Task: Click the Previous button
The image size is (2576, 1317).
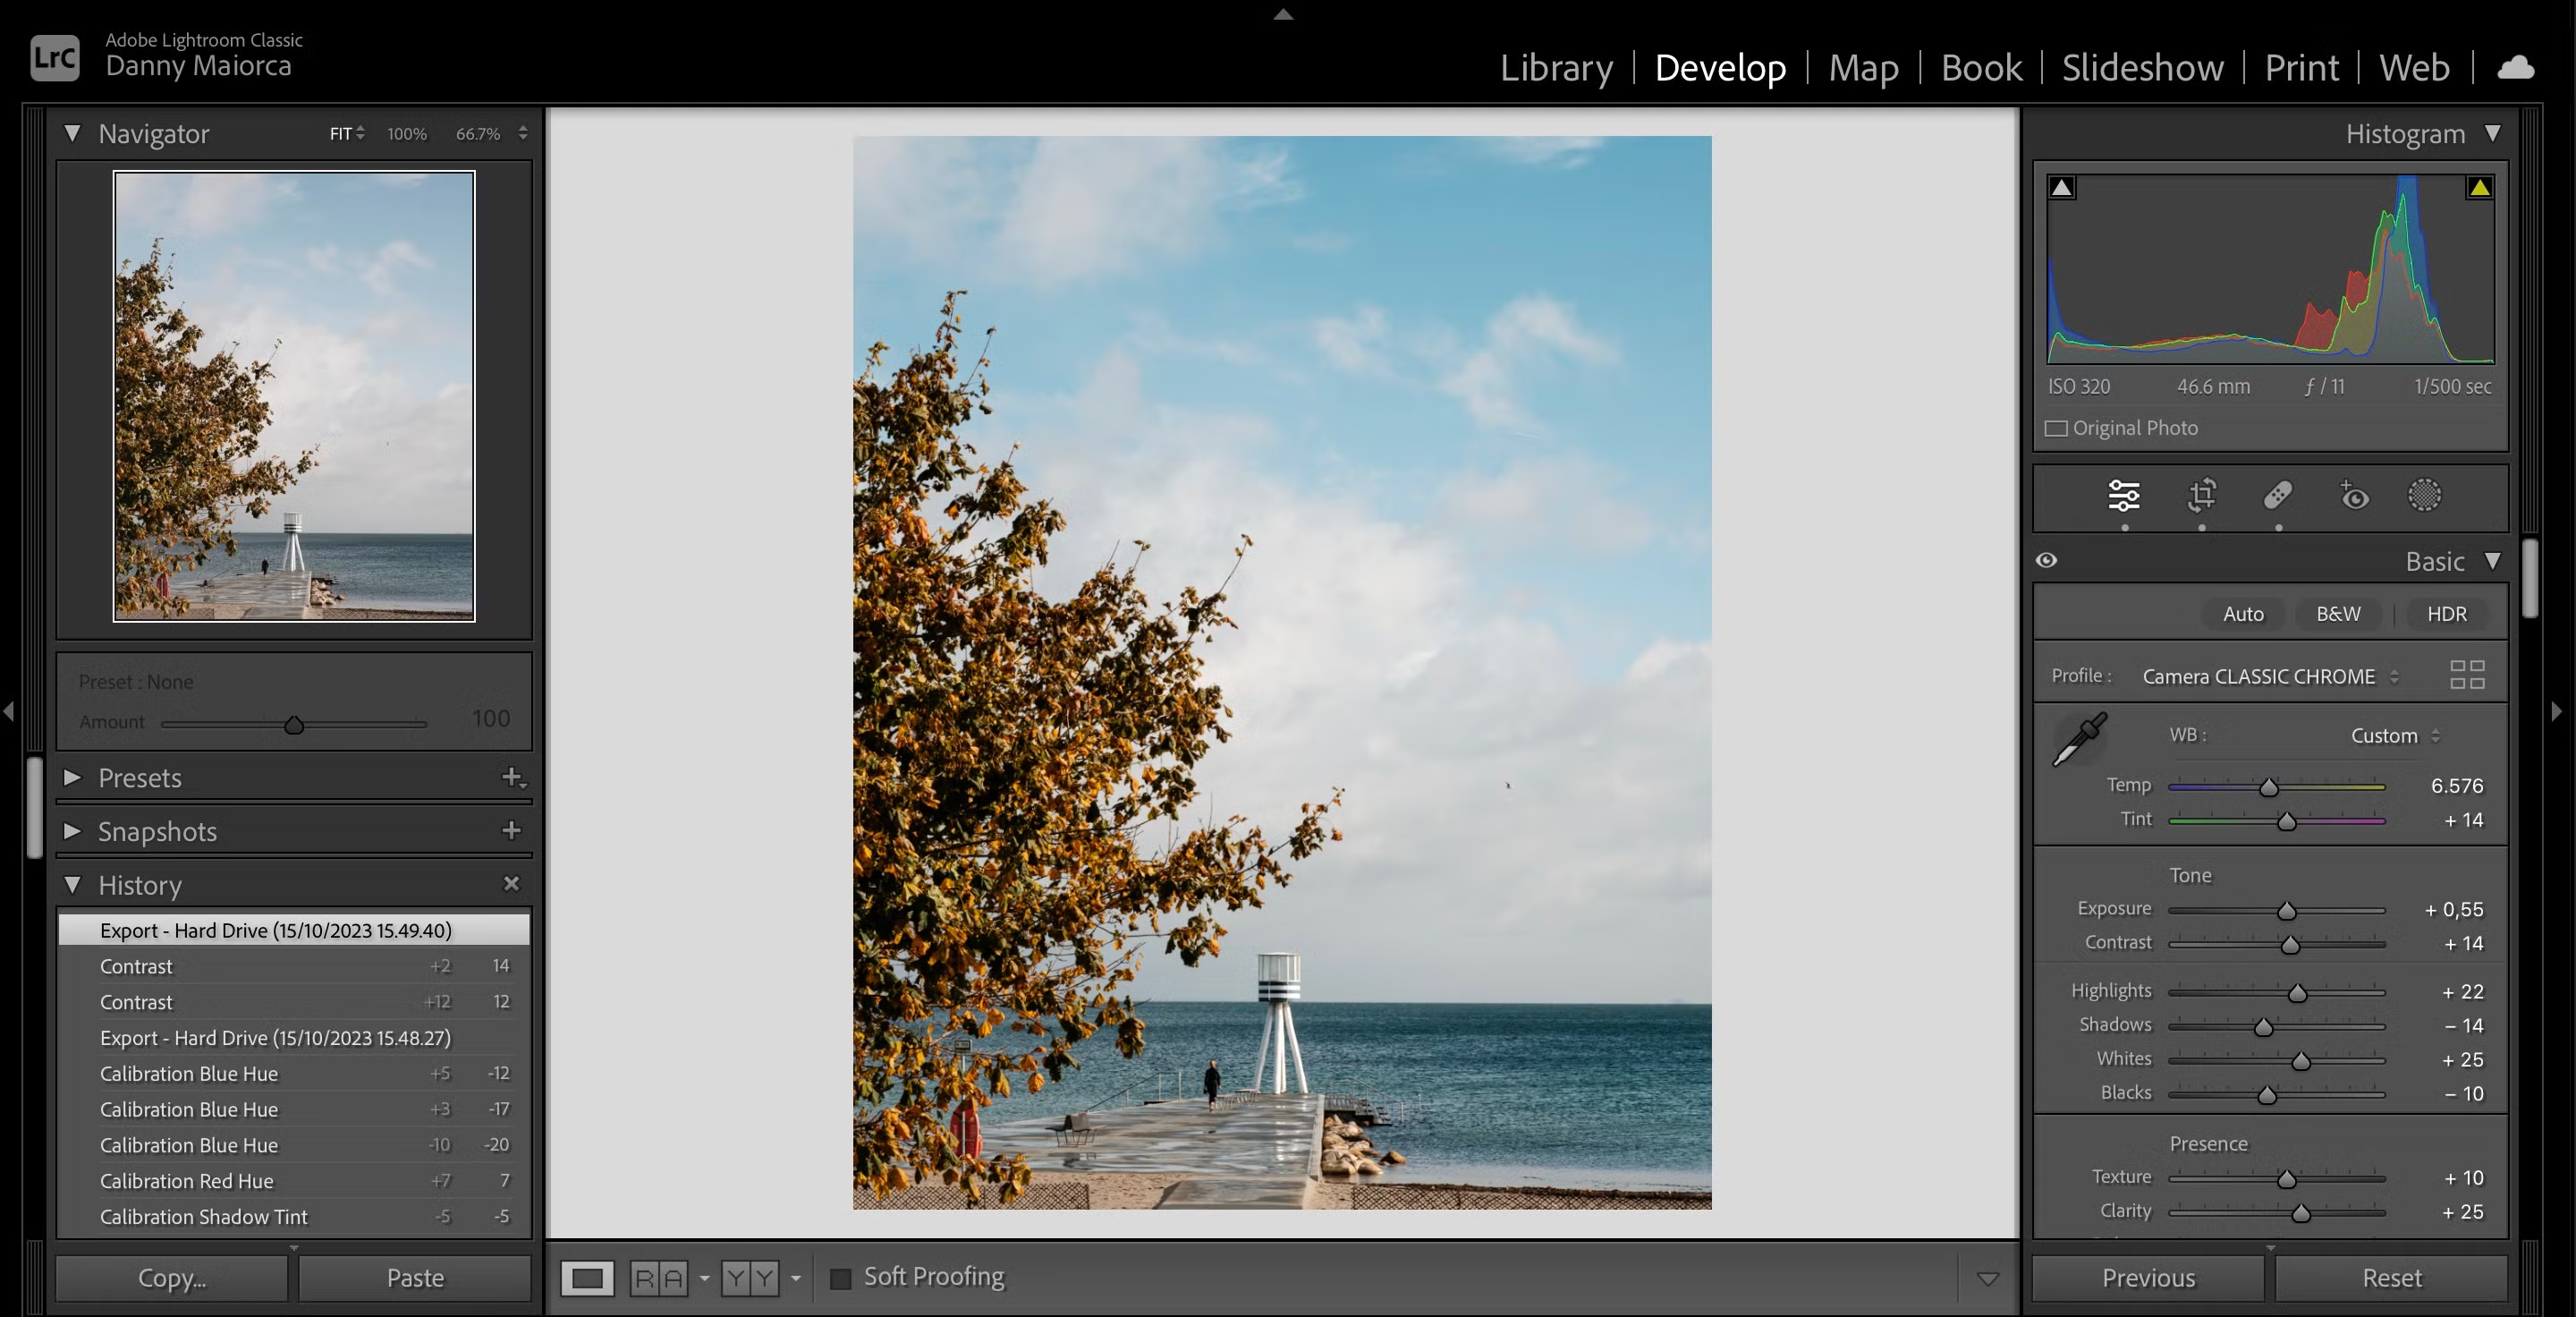Action: [2146, 1277]
